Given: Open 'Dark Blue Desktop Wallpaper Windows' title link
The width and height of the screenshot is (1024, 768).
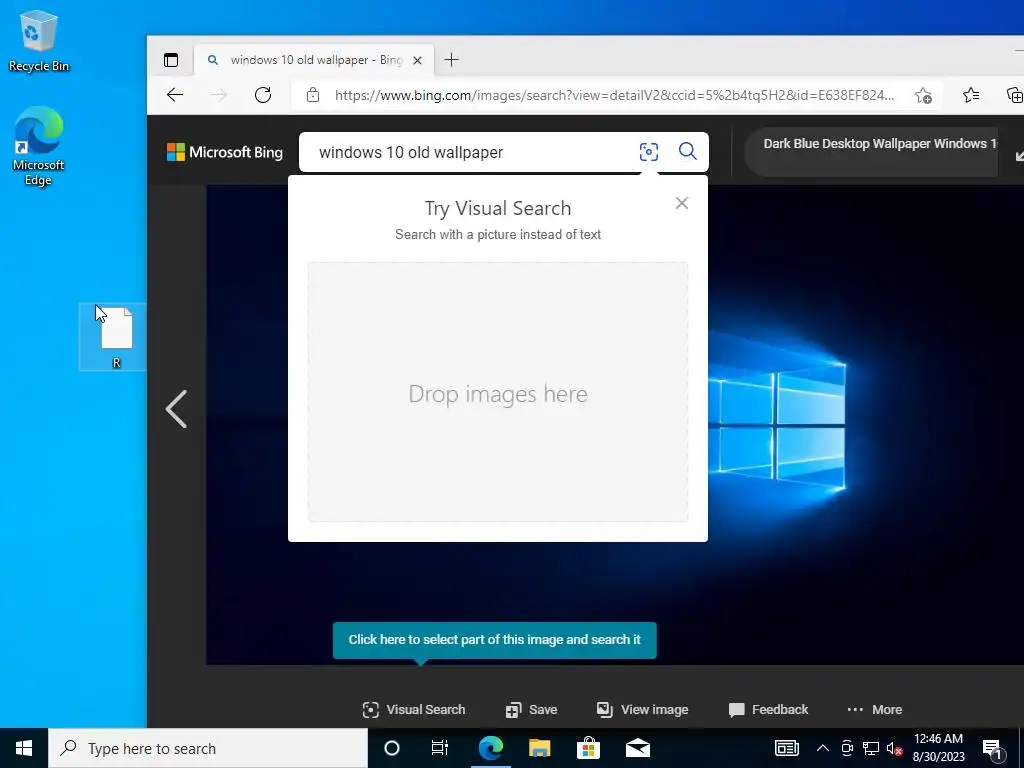Looking at the screenshot, I should tap(880, 144).
